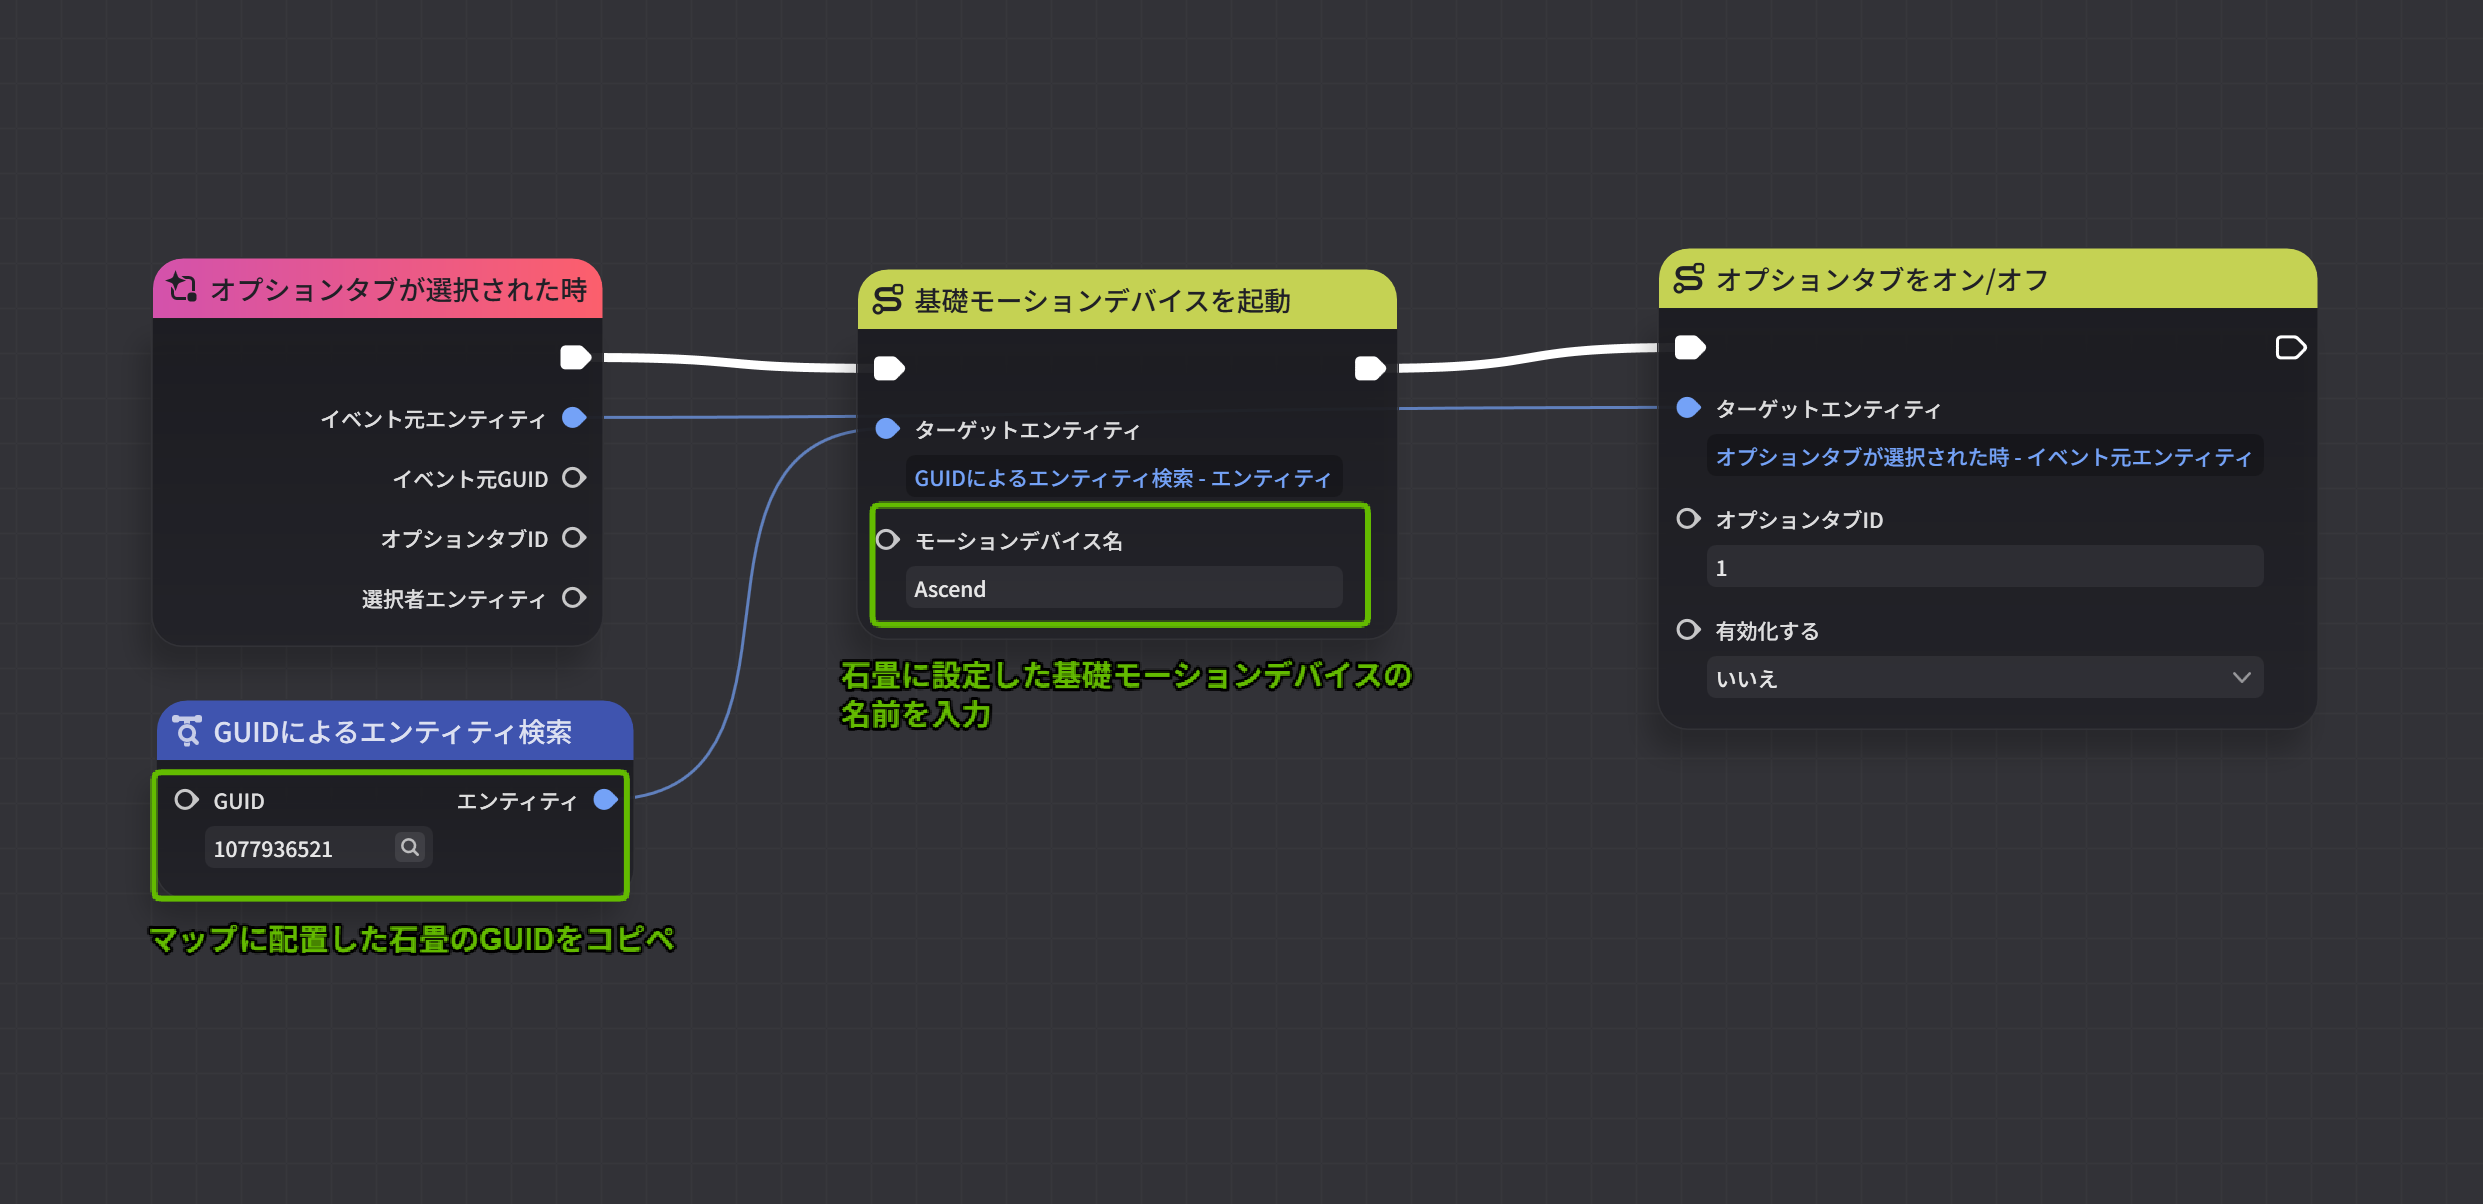Click the execution input pin of 基礎モーションデバイスを起動
2483x1204 pixels.
click(888, 368)
